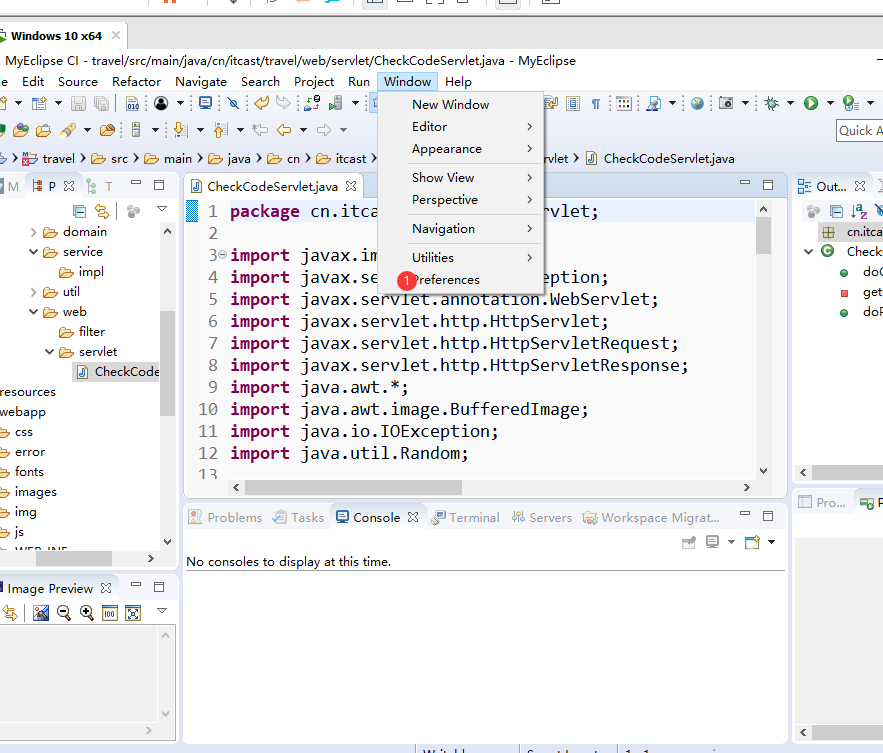Click the block selection mode icon
883x753 pixels.
pos(573,104)
